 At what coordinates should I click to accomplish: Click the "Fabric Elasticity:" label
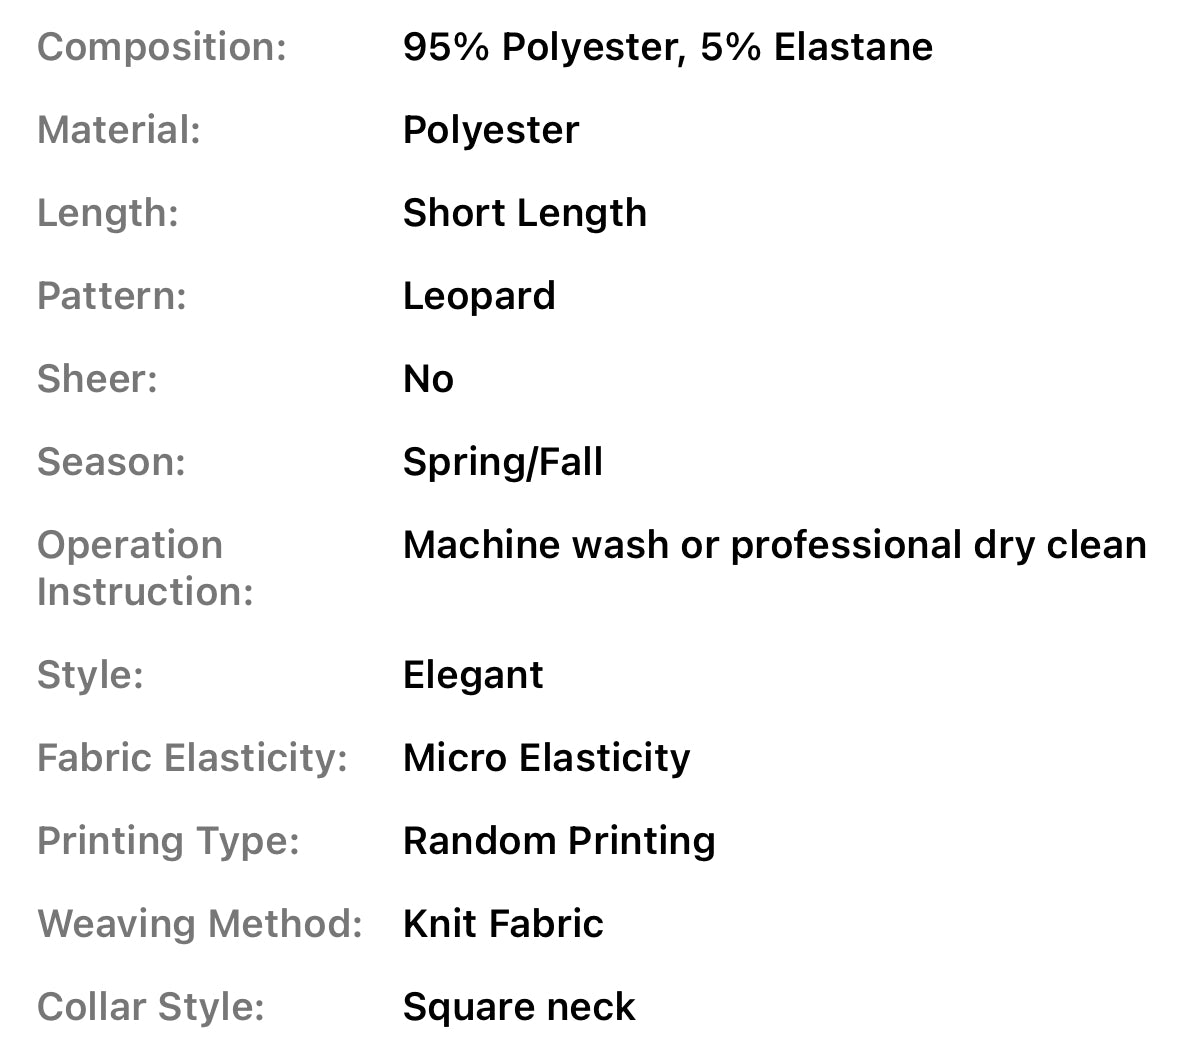tap(192, 758)
